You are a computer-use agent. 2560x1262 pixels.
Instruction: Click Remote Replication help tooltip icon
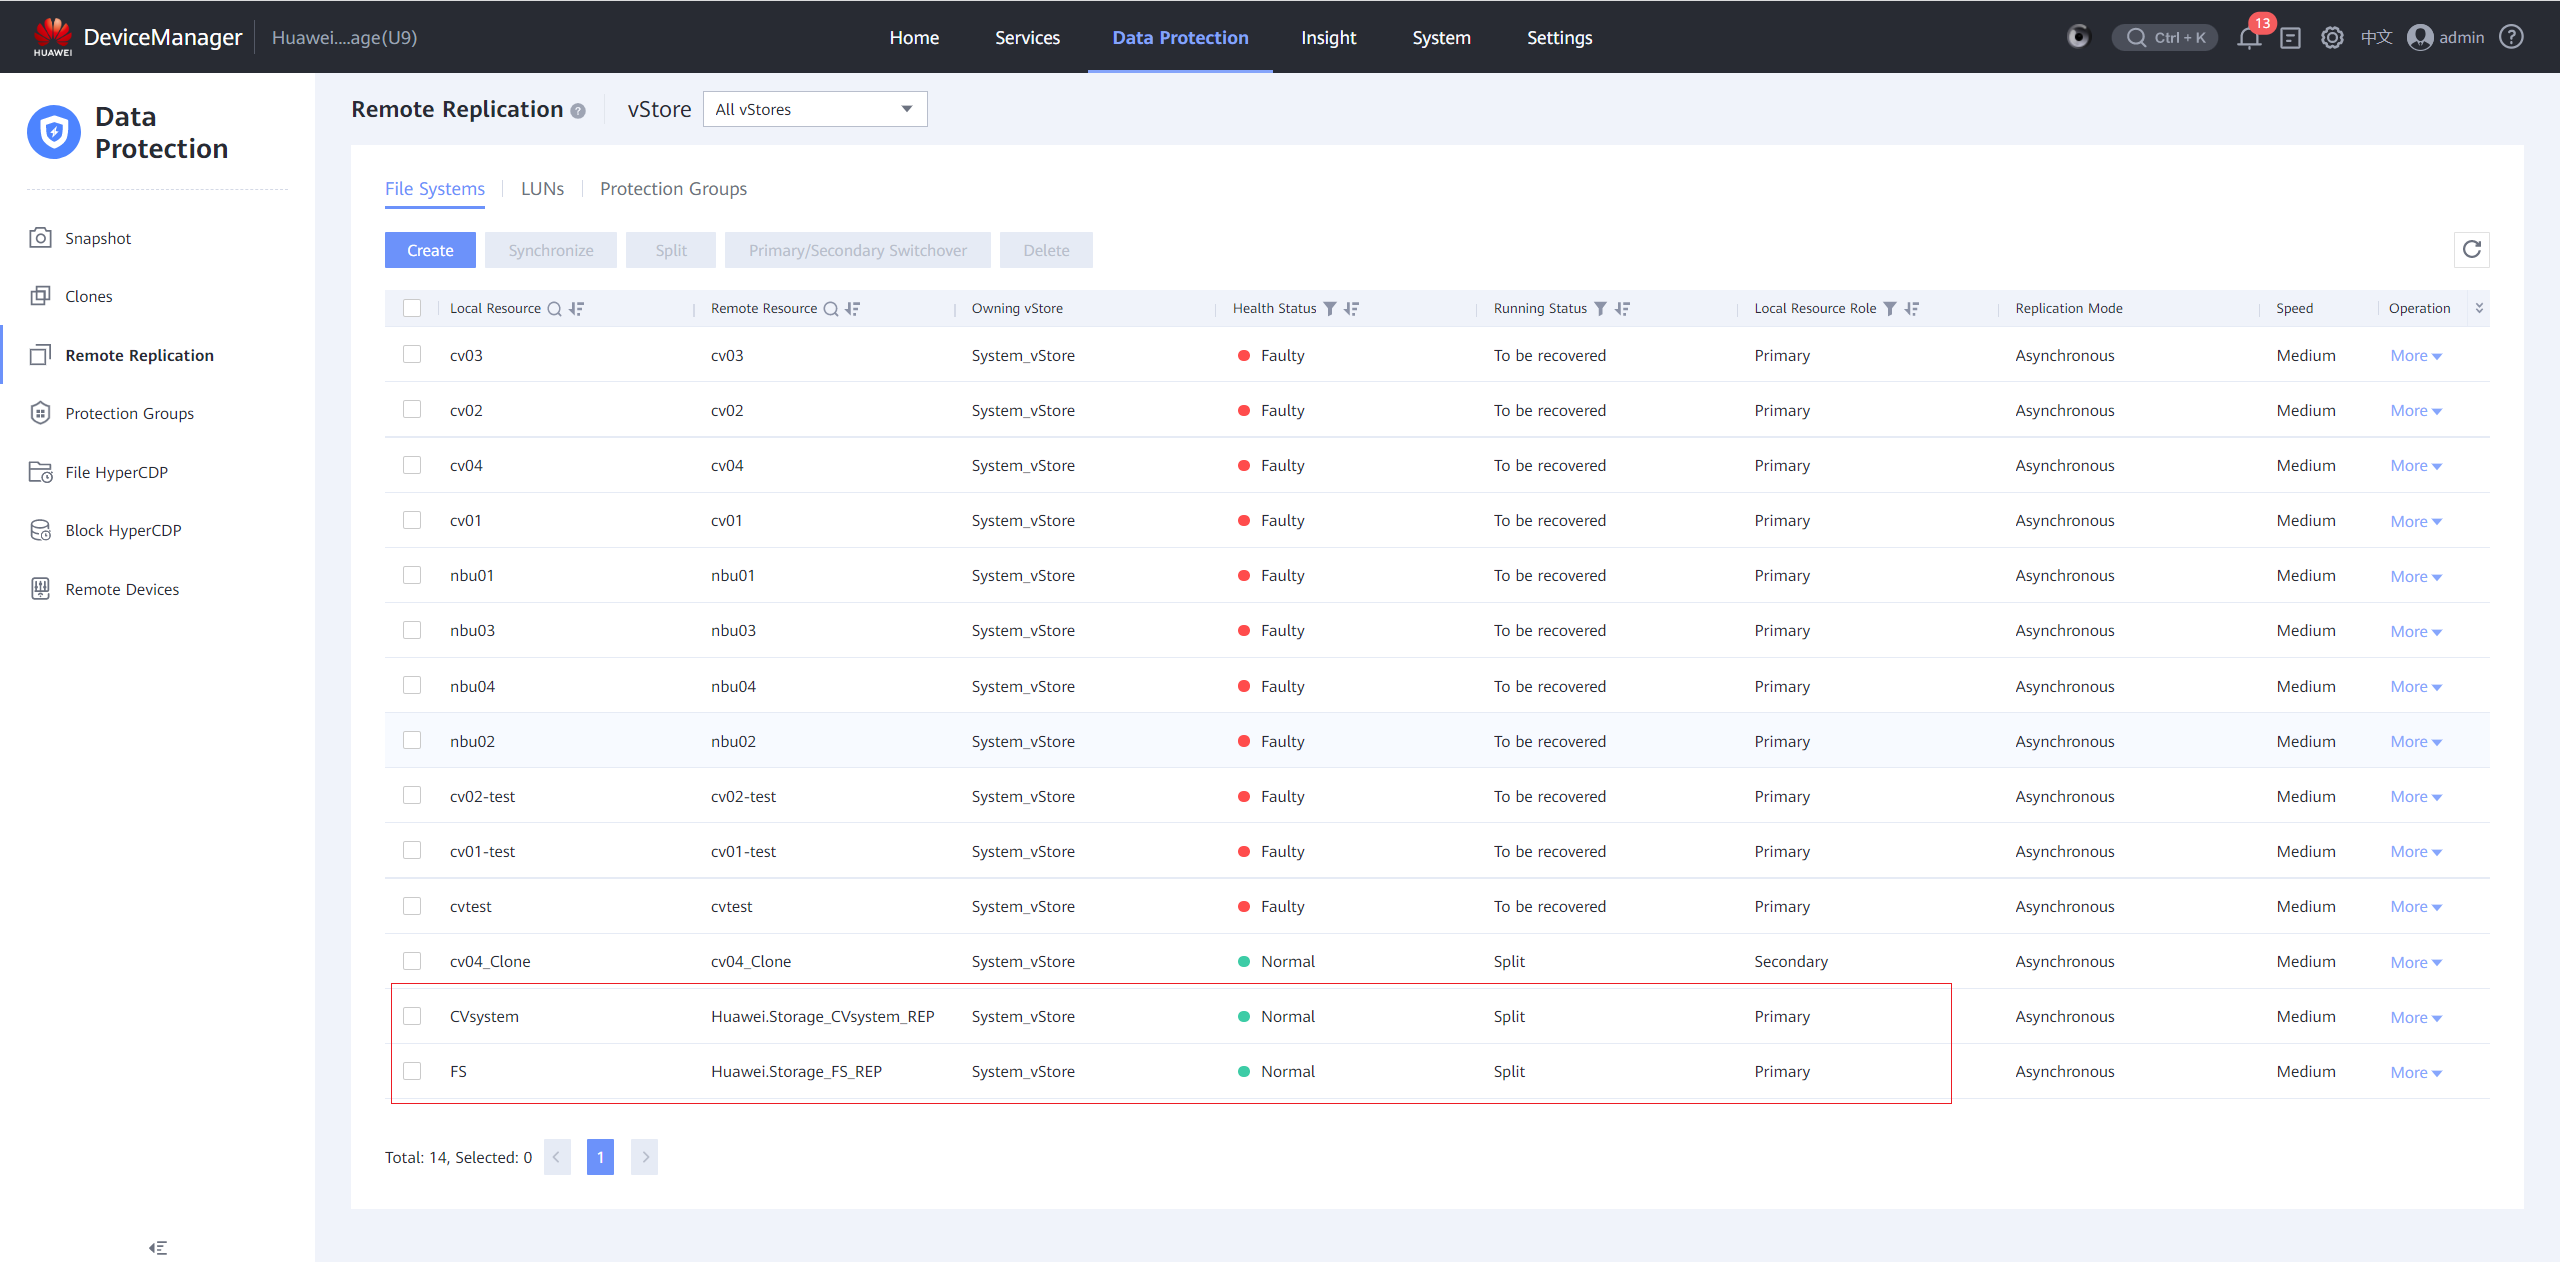click(578, 111)
